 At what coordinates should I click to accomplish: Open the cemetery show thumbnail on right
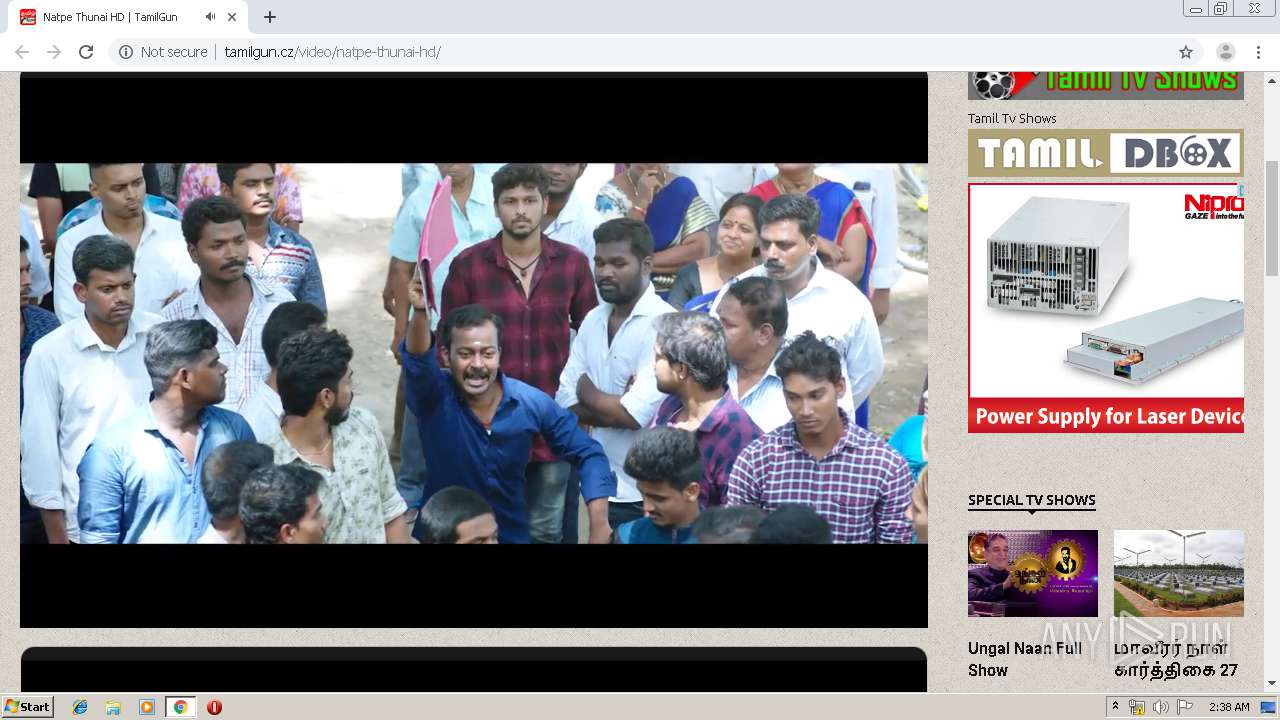pos(1179,573)
